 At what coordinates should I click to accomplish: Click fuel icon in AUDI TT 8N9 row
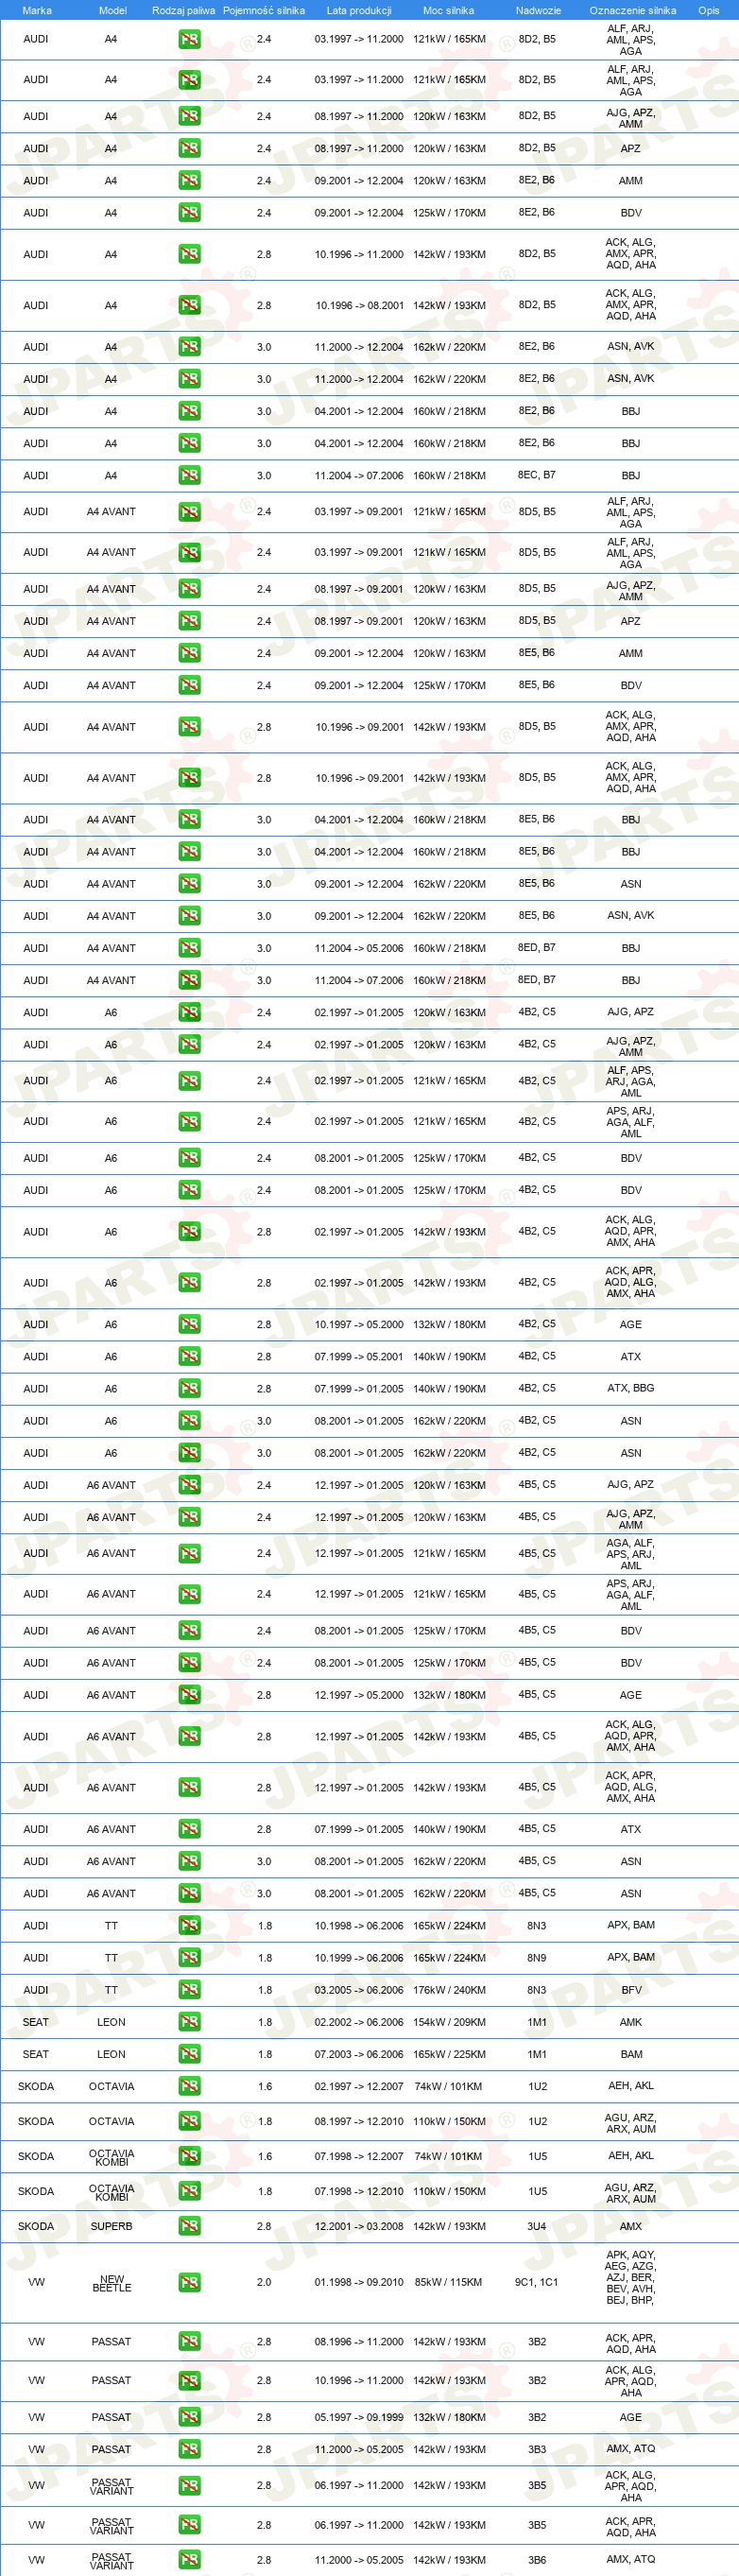pos(189,1958)
